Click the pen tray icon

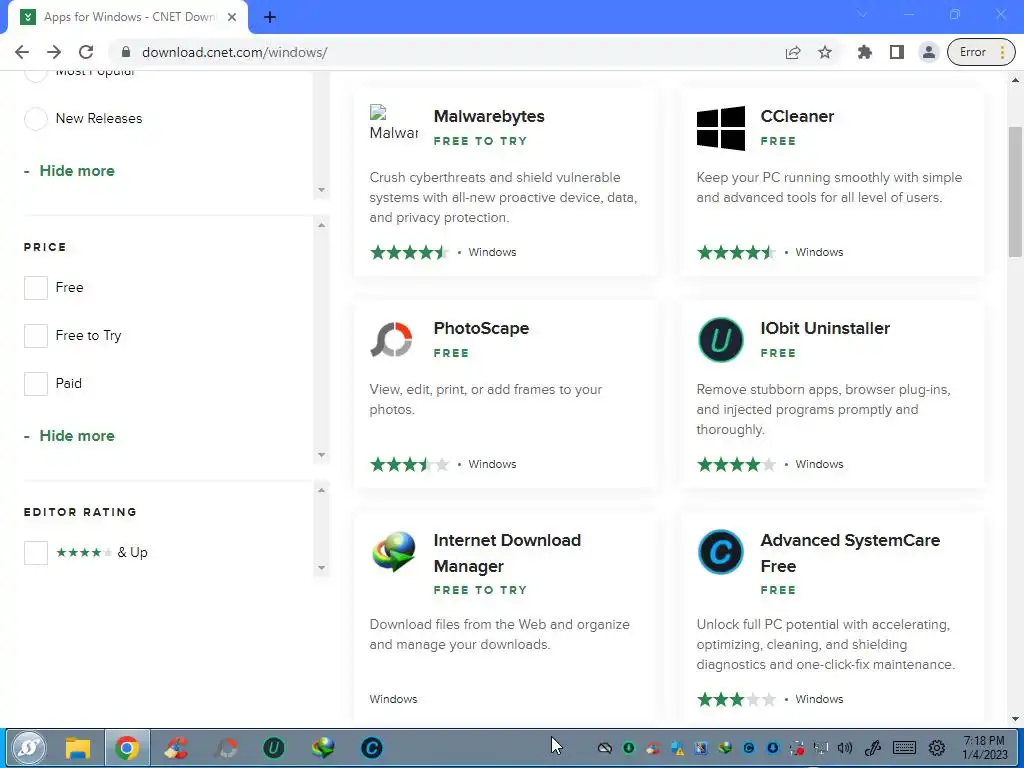coord(872,748)
